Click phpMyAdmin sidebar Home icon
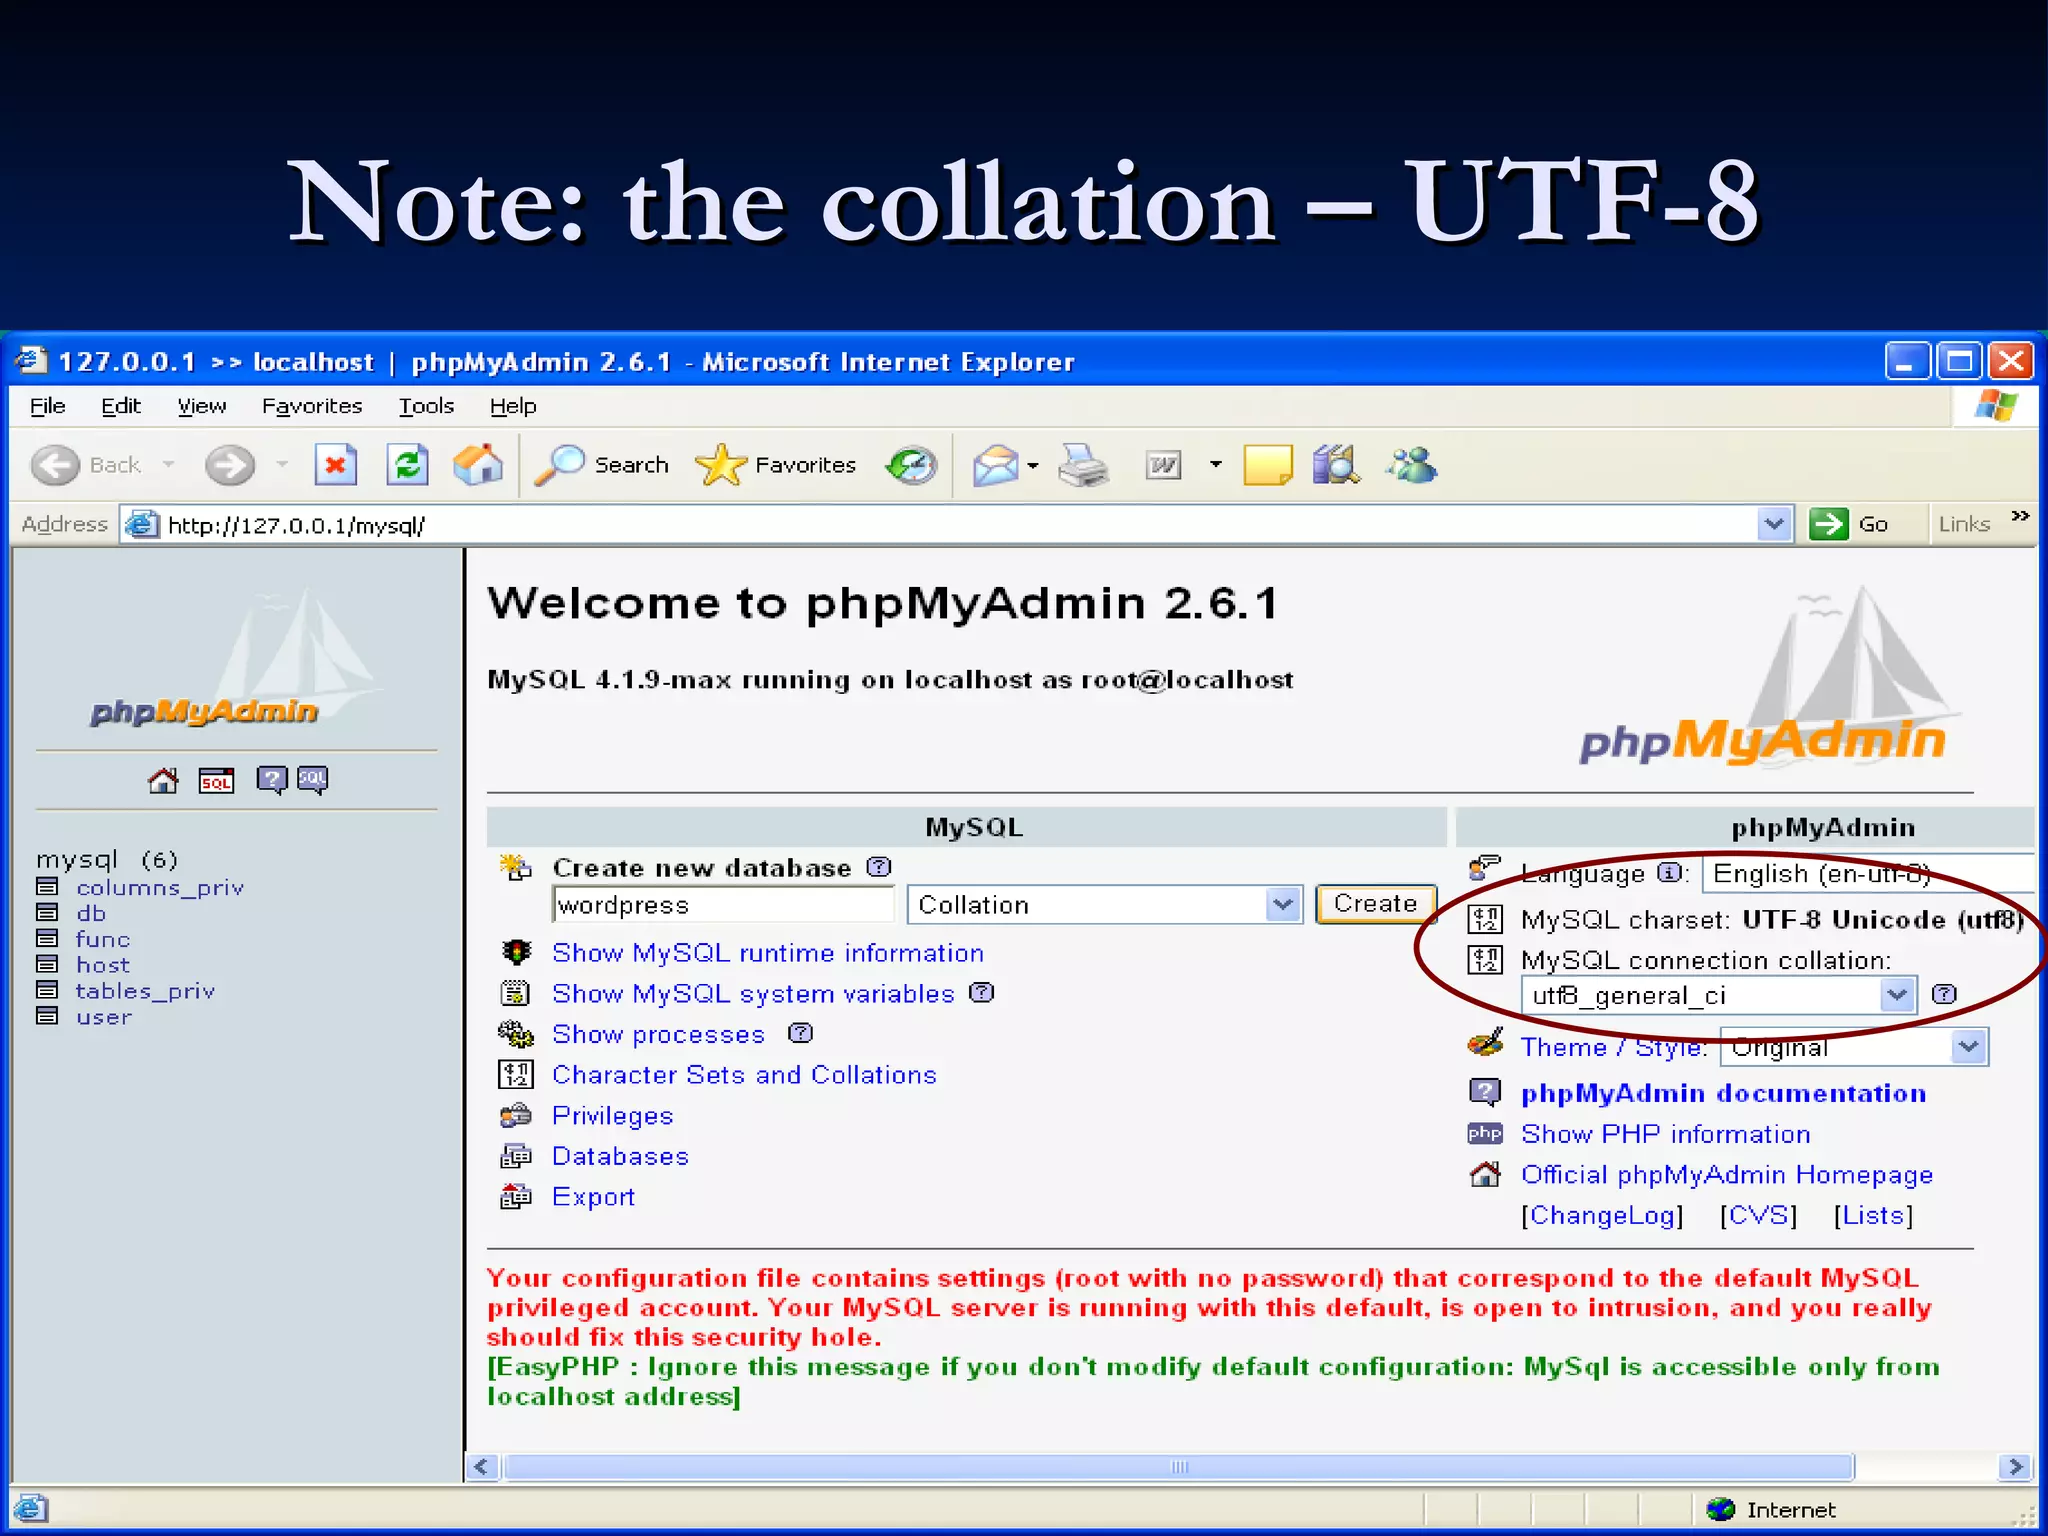Image resolution: width=2048 pixels, height=1536 pixels. 163,780
